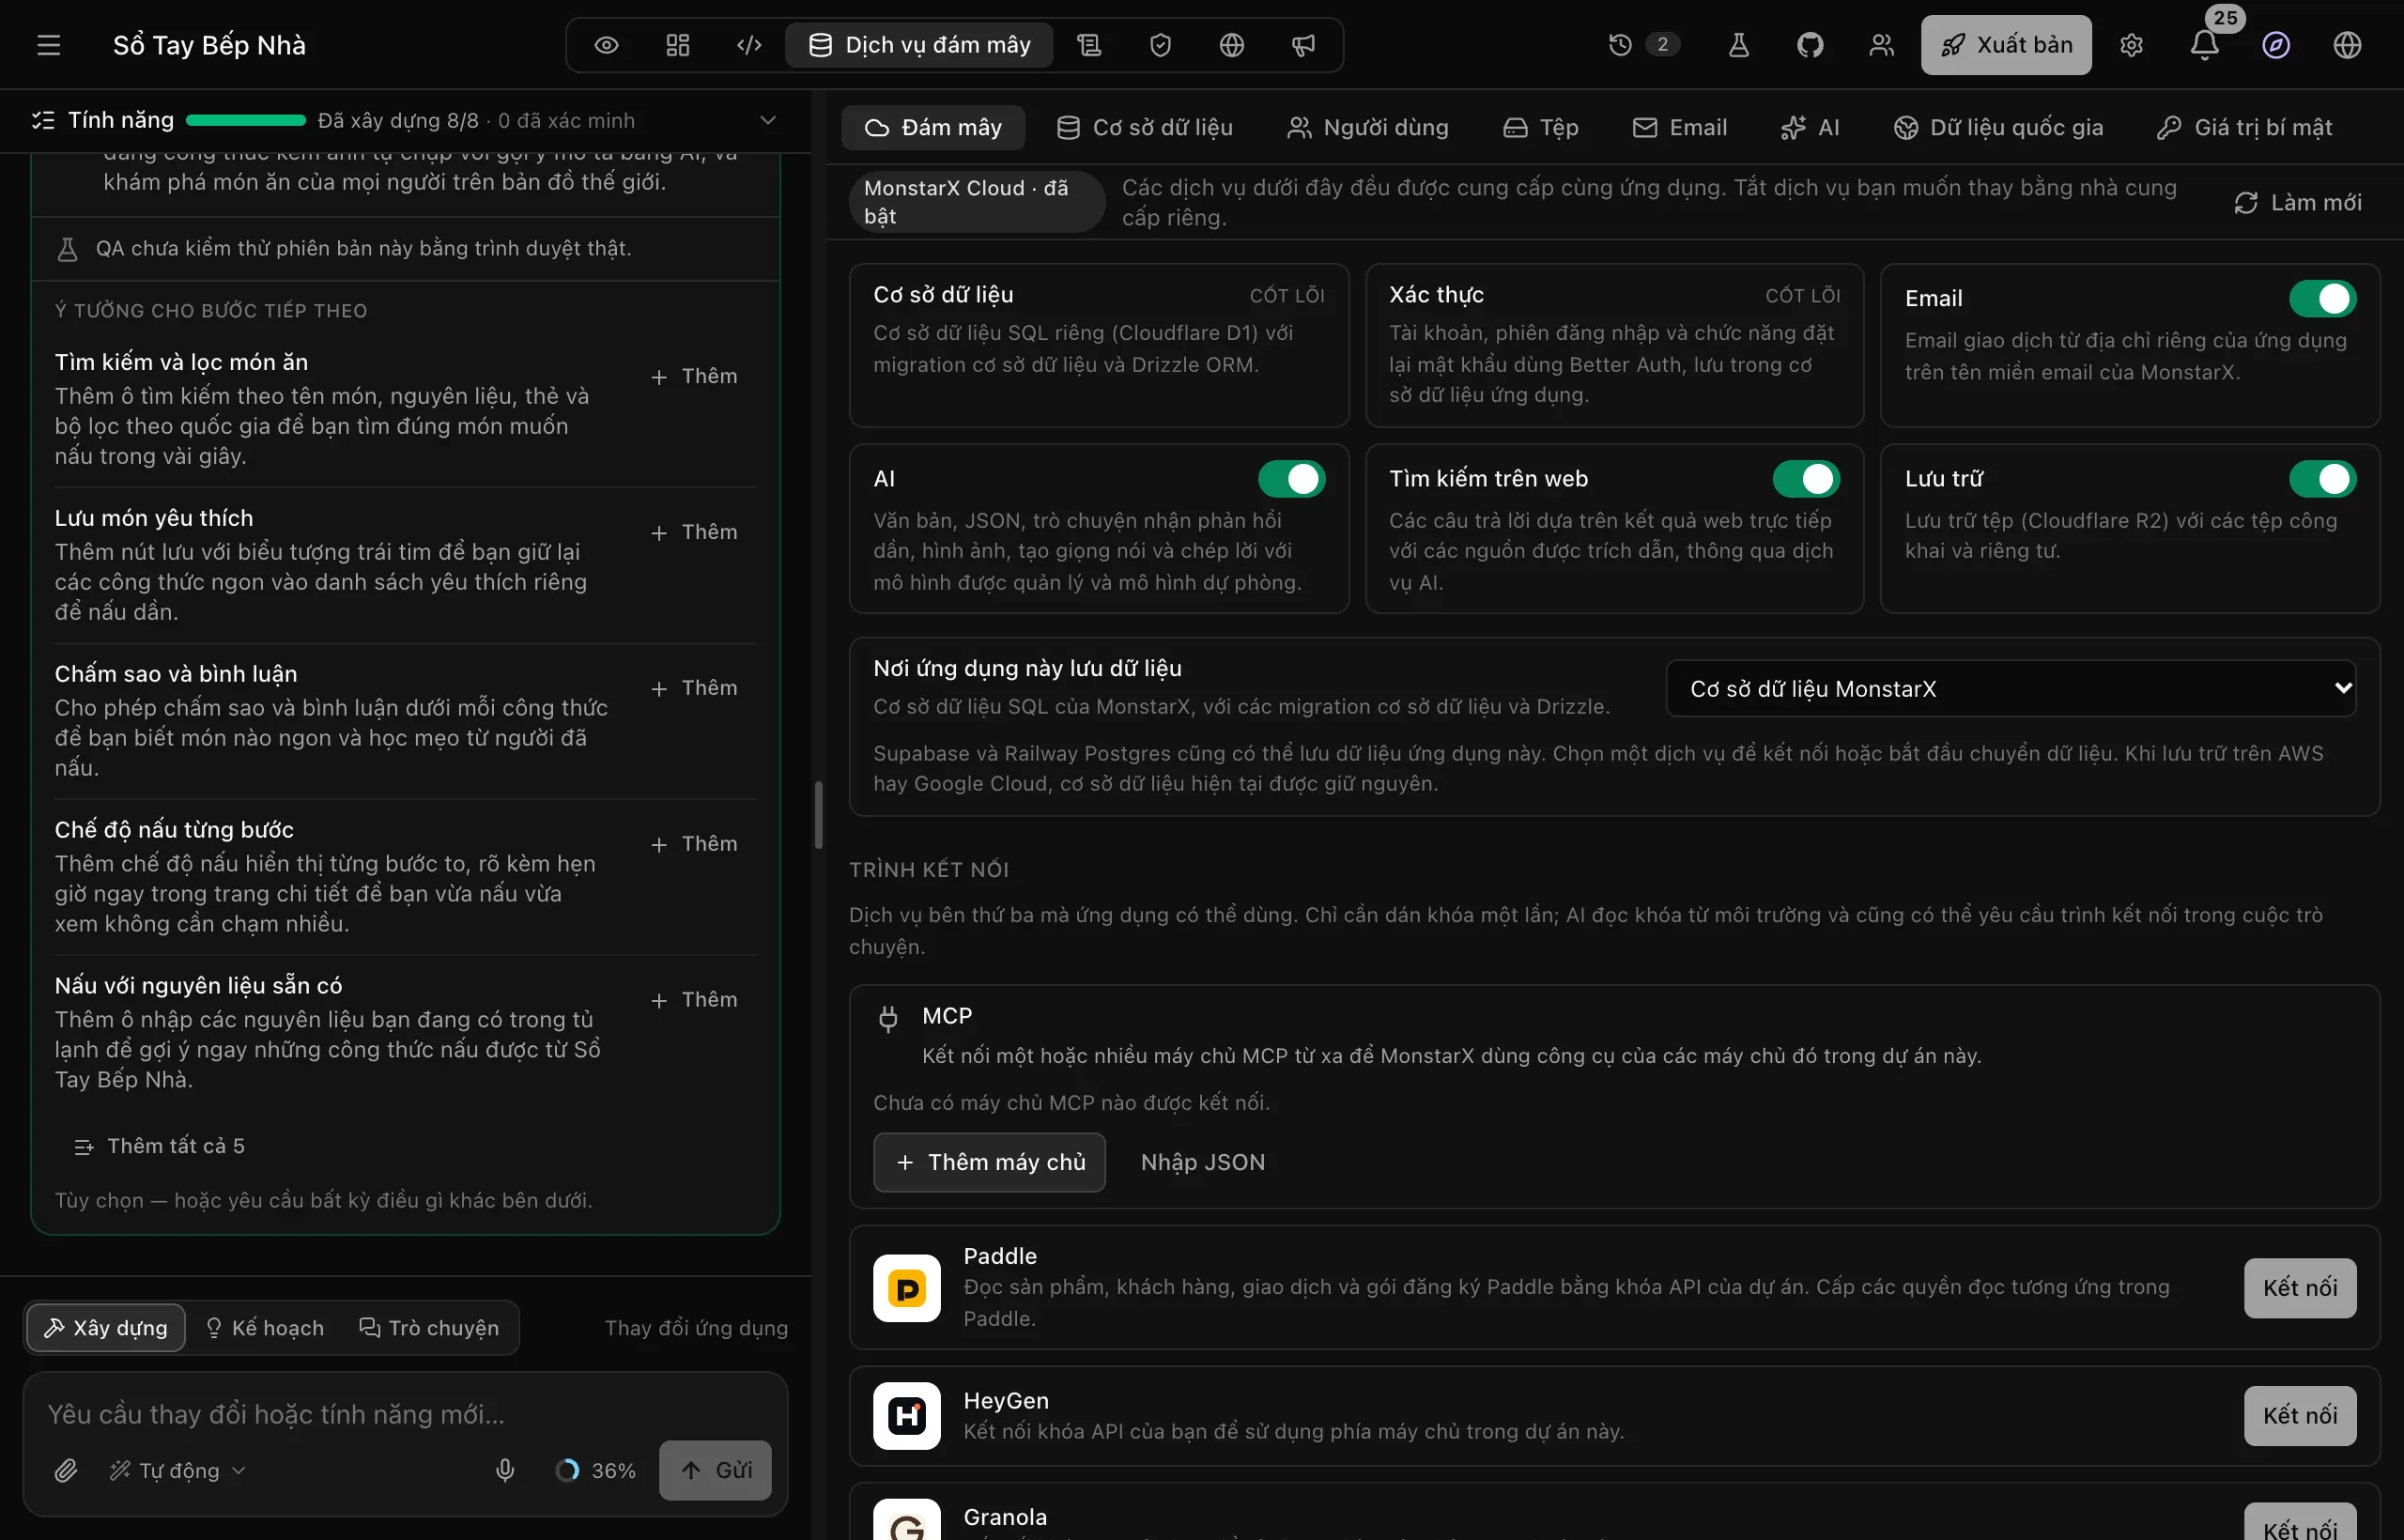
Task: Open the GitHub integration icon
Action: coord(1810,45)
